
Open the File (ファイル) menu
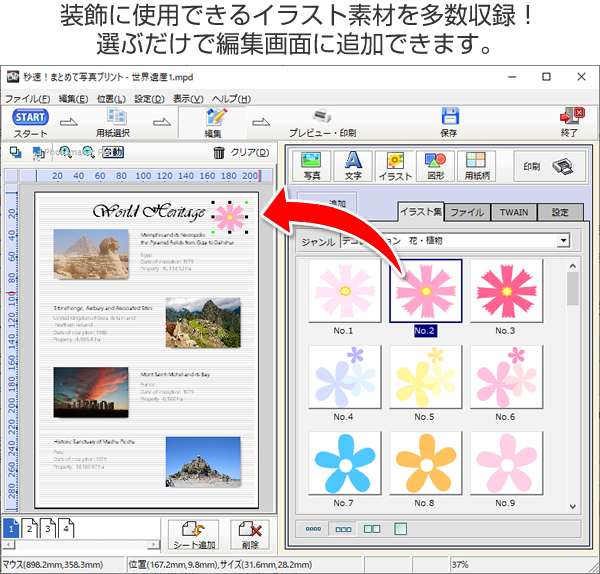[27, 98]
